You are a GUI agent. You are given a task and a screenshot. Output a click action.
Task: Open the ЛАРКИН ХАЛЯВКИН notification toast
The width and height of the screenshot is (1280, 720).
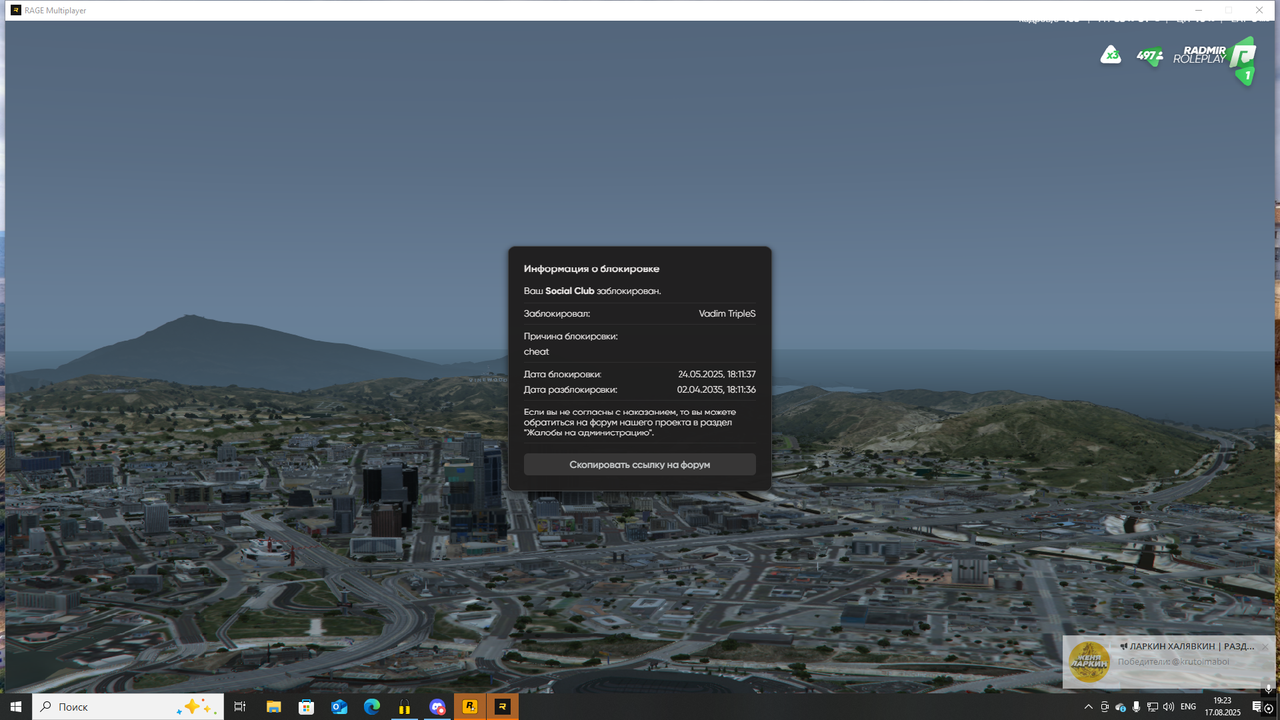1171,662
